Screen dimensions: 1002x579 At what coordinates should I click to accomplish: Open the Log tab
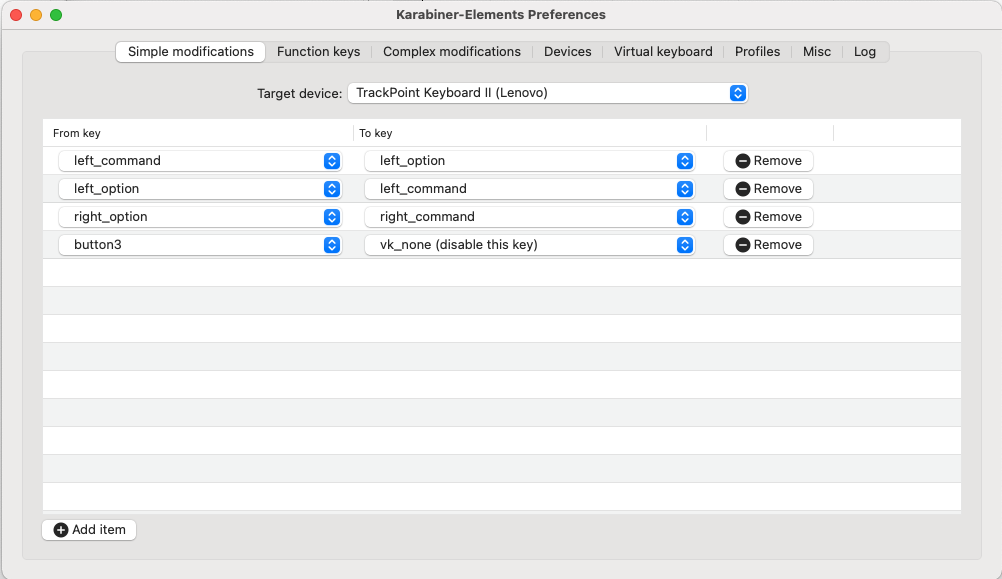pyautogui.click(x=865, y=52)
